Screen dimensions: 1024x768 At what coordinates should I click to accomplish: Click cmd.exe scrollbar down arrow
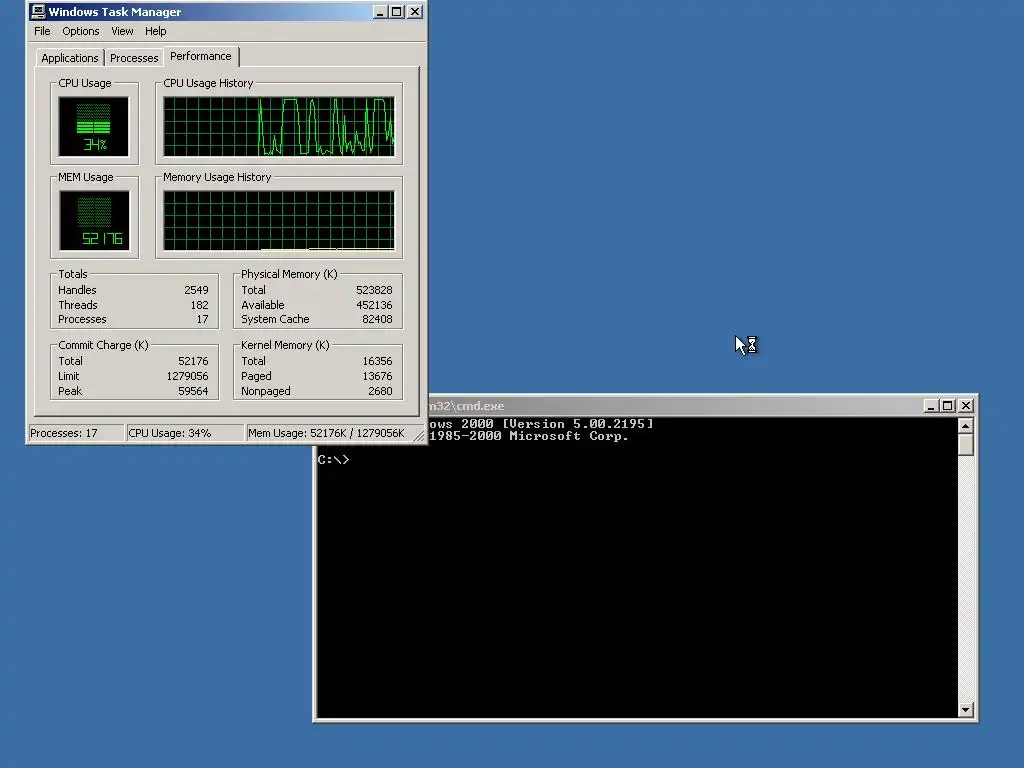click(966, 710)
